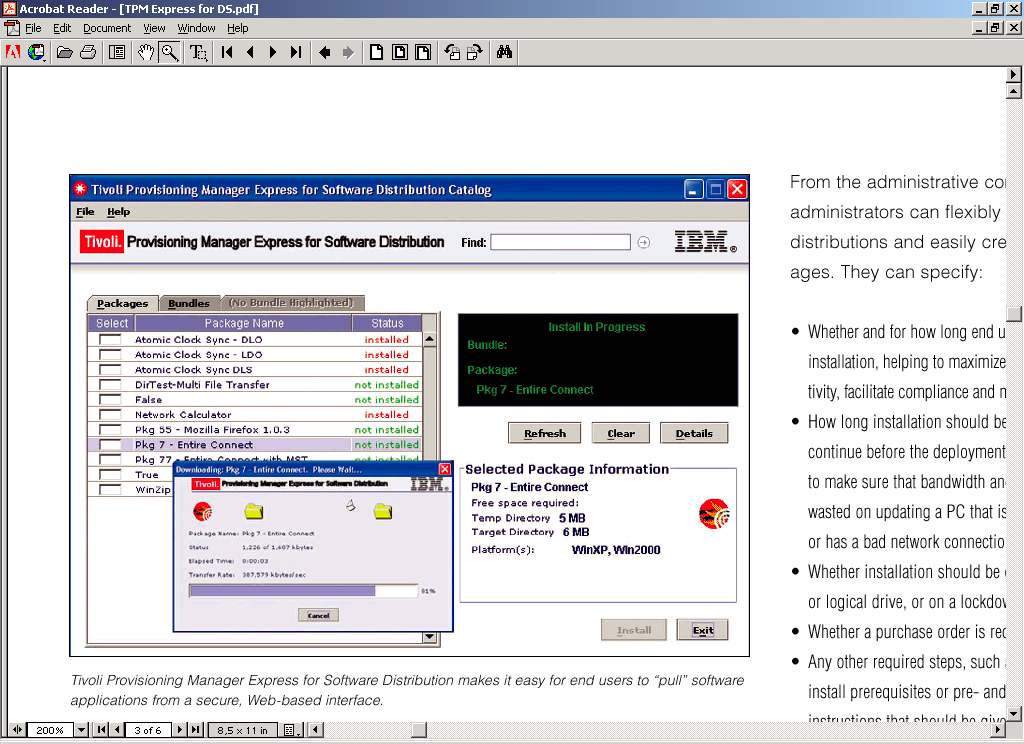1024x744 pixels.
Task: Click the Refresh button
Action: point(545,433)
